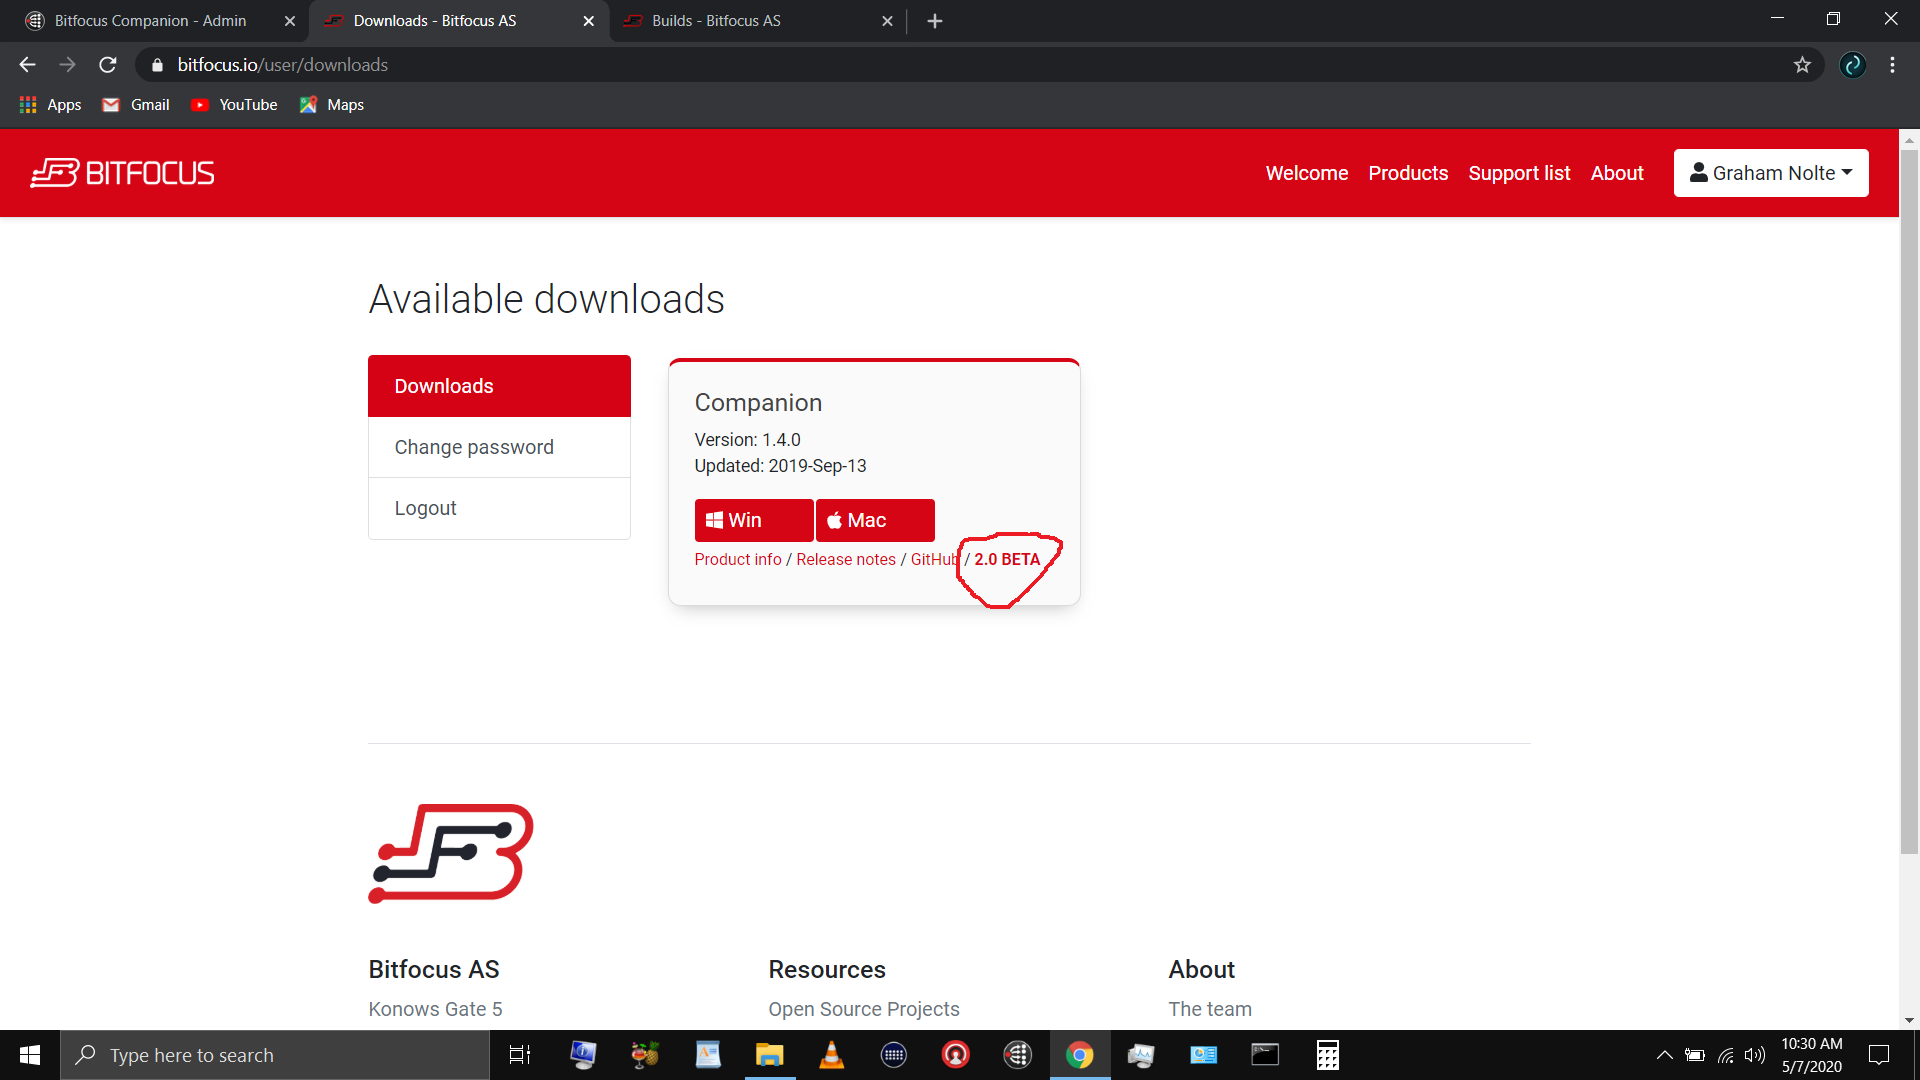Screen dimensions: 1920x1080
Task: Open Chrome three-dot menu
Action: click(1892, 65)
